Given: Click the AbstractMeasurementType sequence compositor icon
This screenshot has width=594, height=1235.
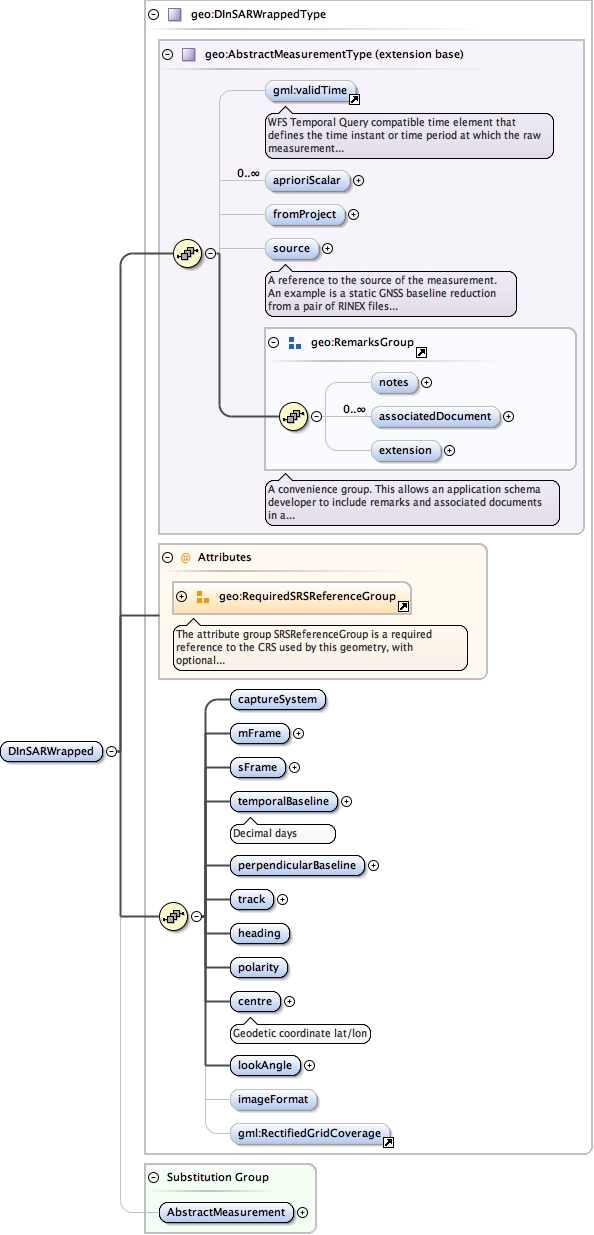Looking at the screenshot, I should (x=188, y=254).
